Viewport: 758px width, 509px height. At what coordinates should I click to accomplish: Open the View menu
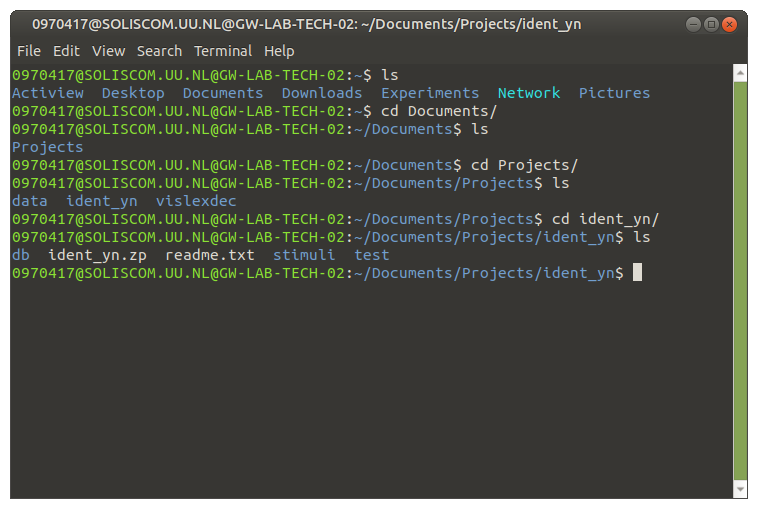pos(108,51)
